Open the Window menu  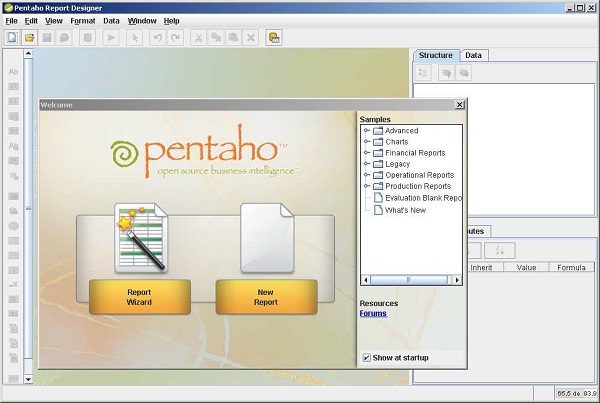(x=142, y=21)
